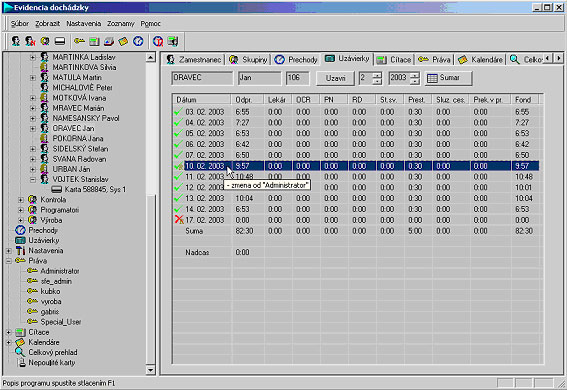Switch to the Práva tab

click(434, 60)
